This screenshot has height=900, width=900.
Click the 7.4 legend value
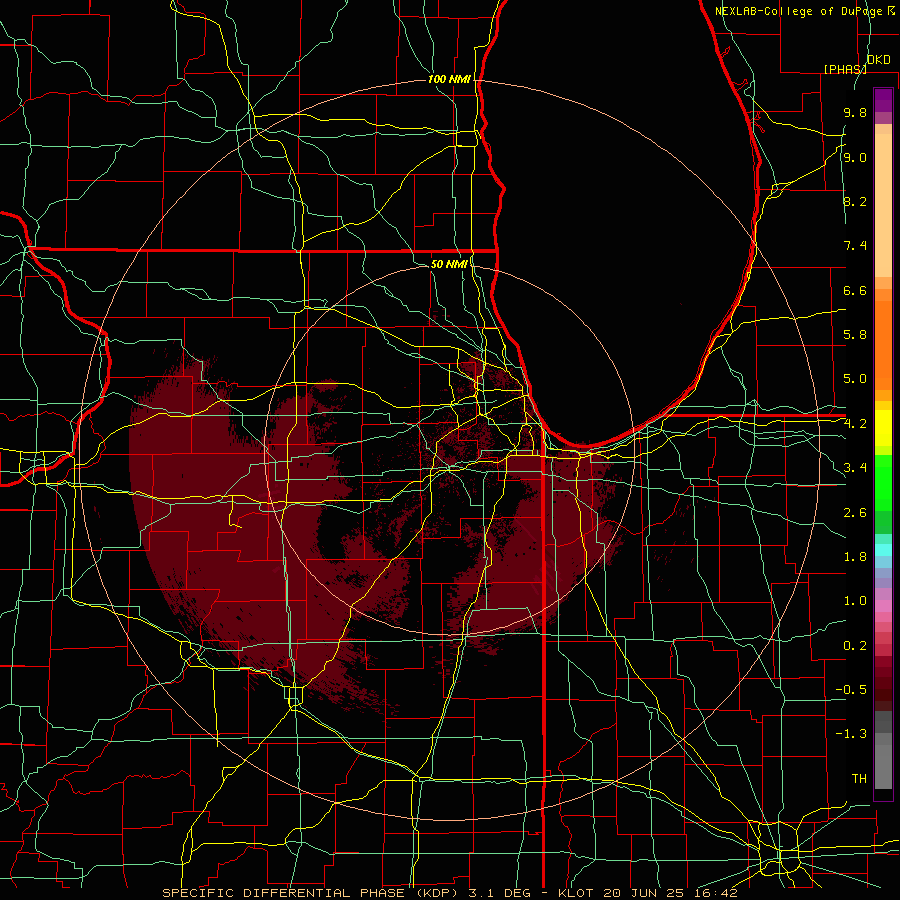[x=855, y=246]
